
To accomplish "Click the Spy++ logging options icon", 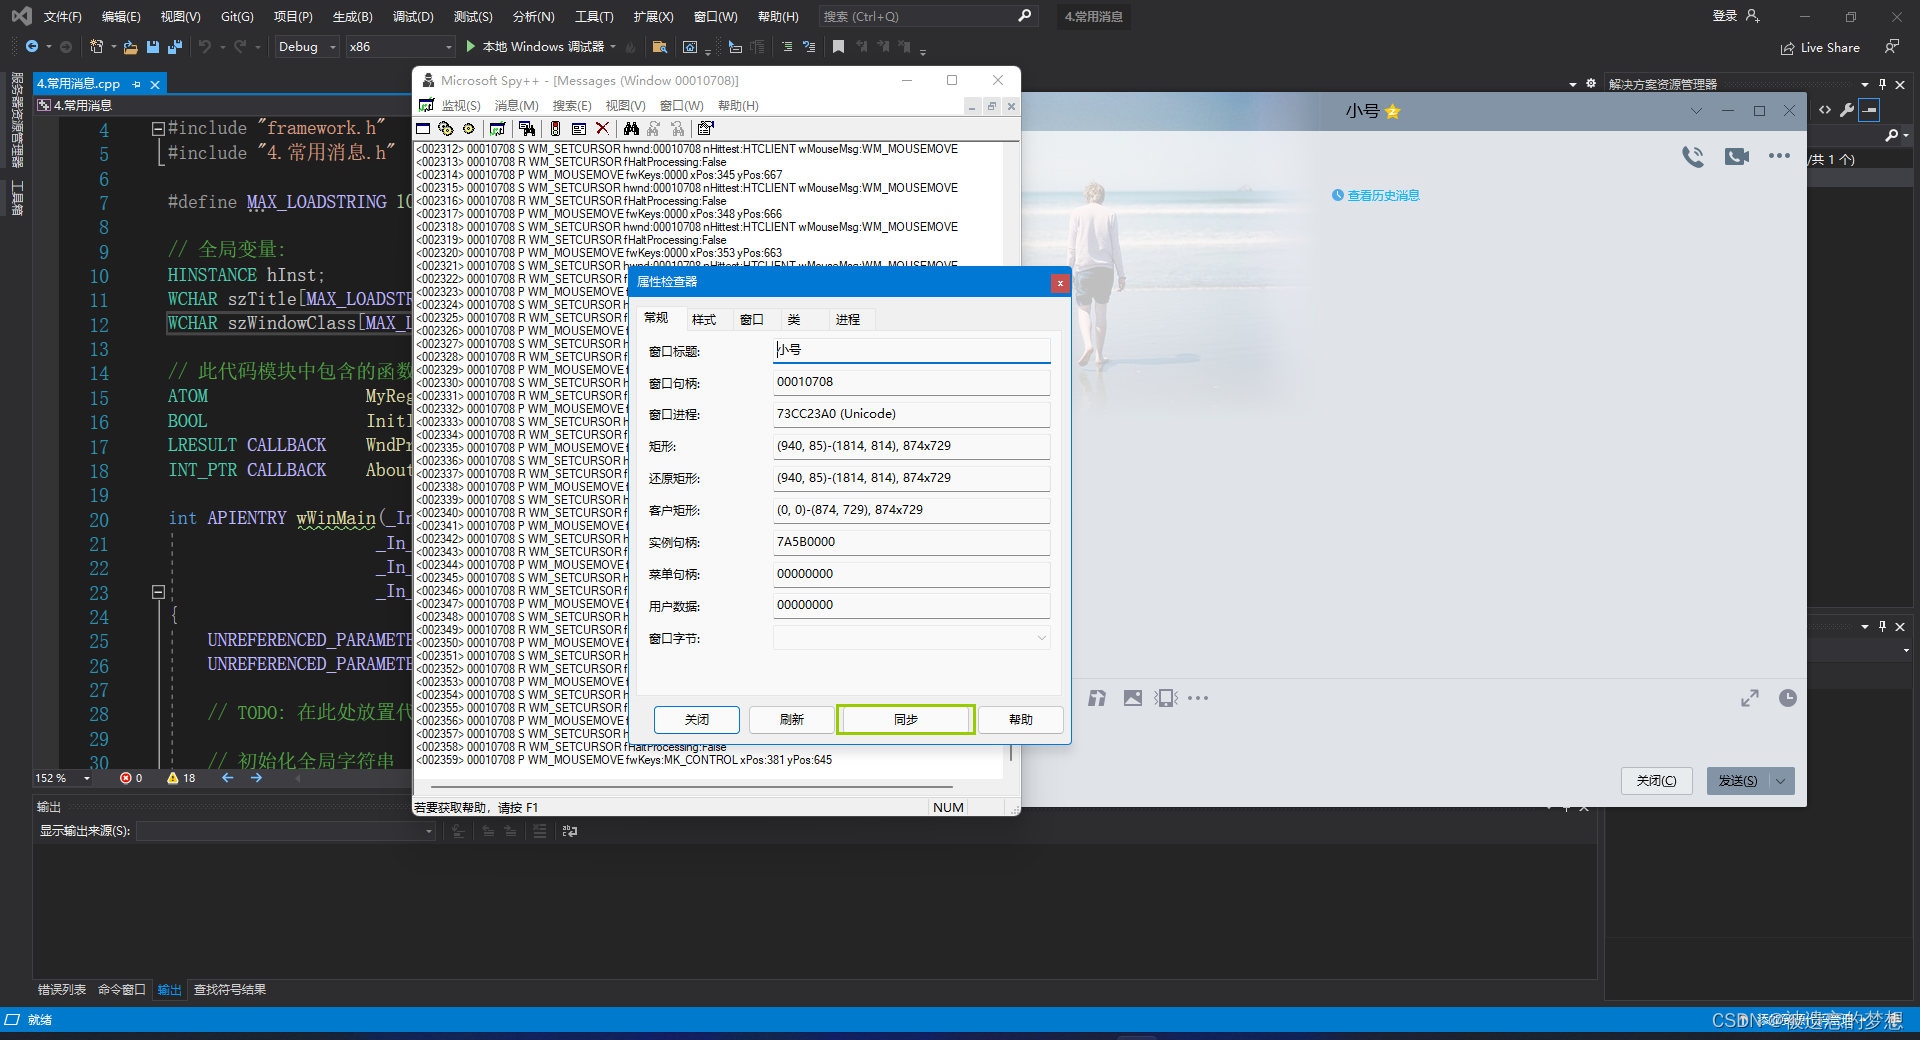I will (579, 129).
